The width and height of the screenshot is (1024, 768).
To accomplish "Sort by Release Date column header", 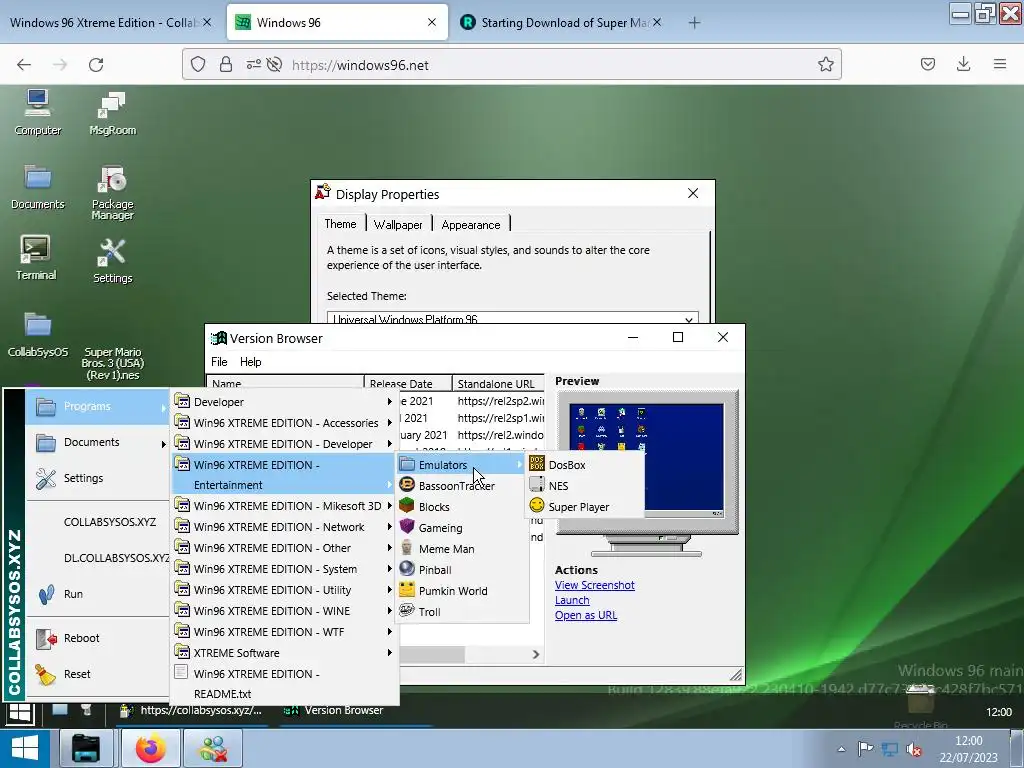I will [x=408, y=383].
